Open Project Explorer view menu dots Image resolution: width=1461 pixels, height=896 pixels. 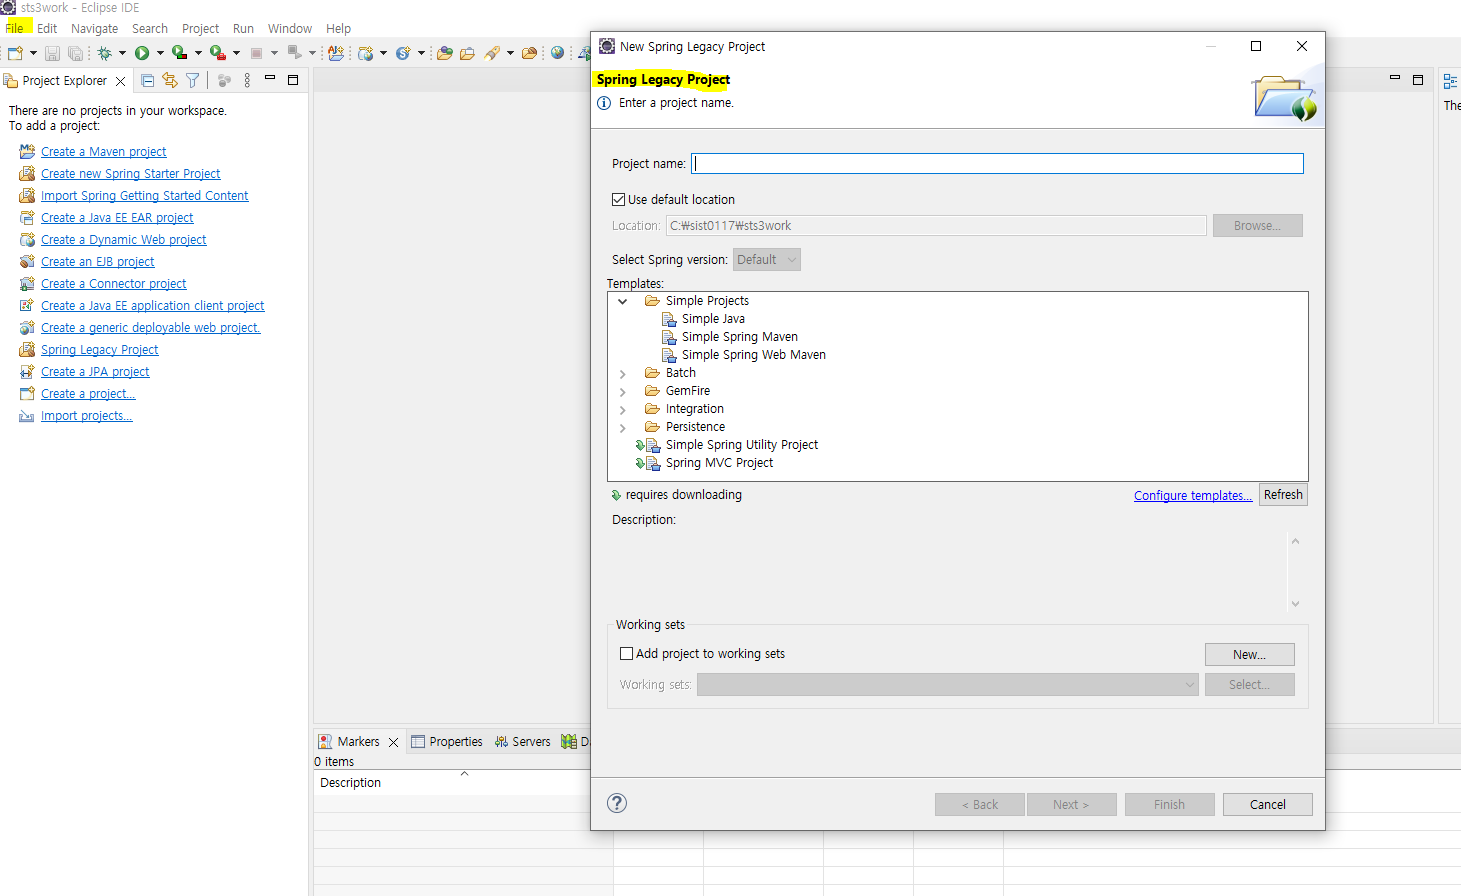click(x=247, y=80)
